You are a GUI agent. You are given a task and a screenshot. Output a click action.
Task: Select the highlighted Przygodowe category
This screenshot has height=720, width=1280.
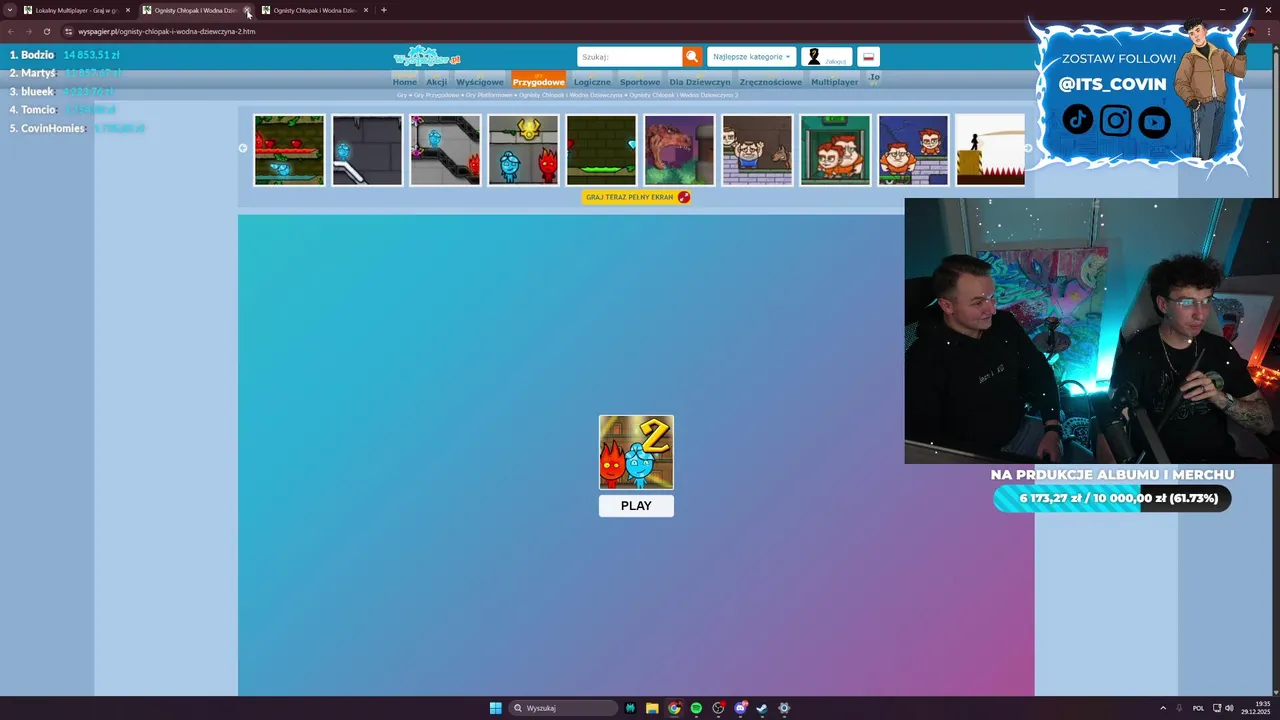pos(538,81)
